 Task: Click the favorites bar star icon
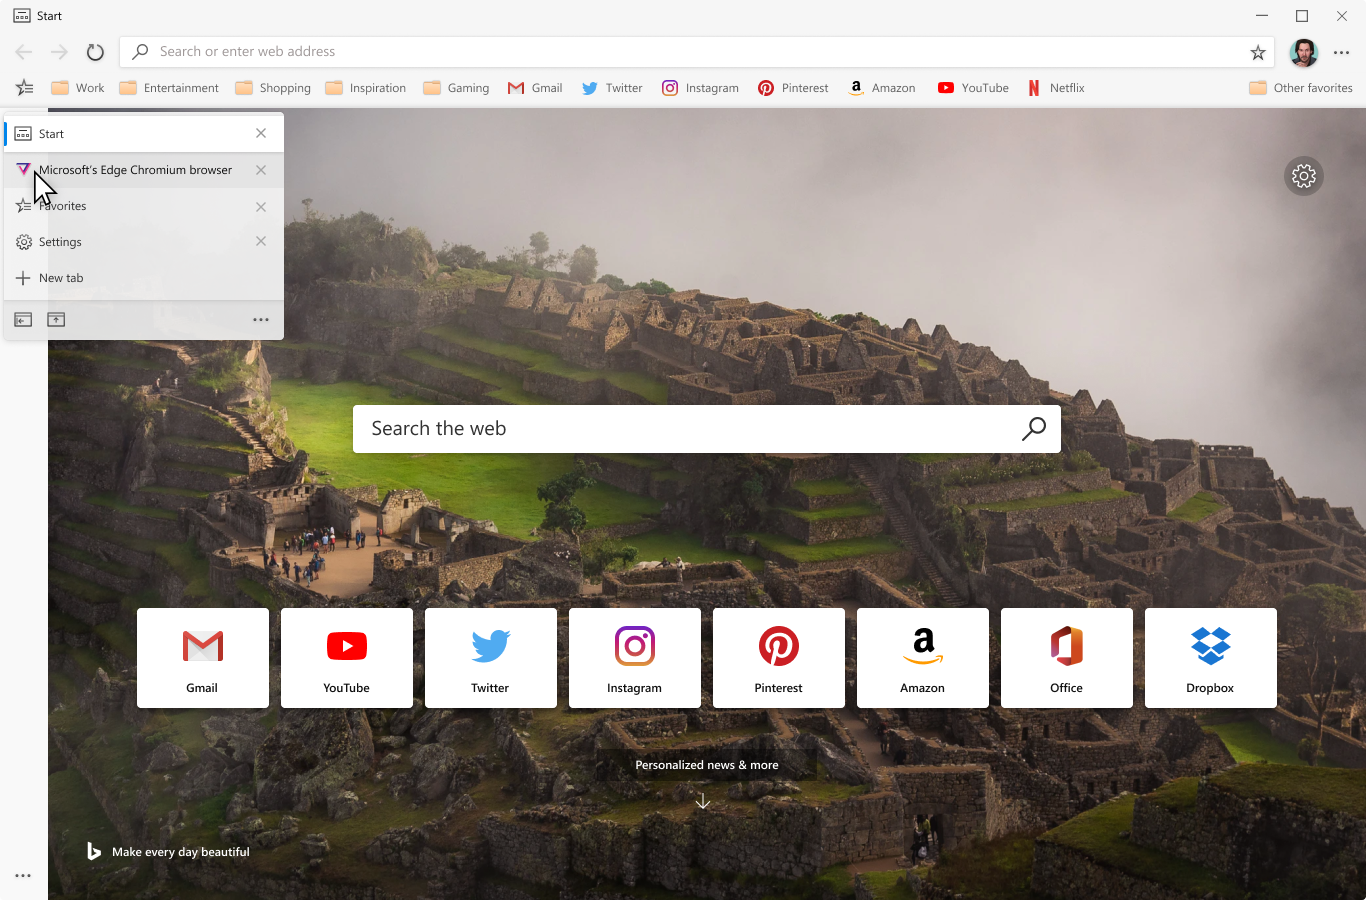tap(24, 88)
